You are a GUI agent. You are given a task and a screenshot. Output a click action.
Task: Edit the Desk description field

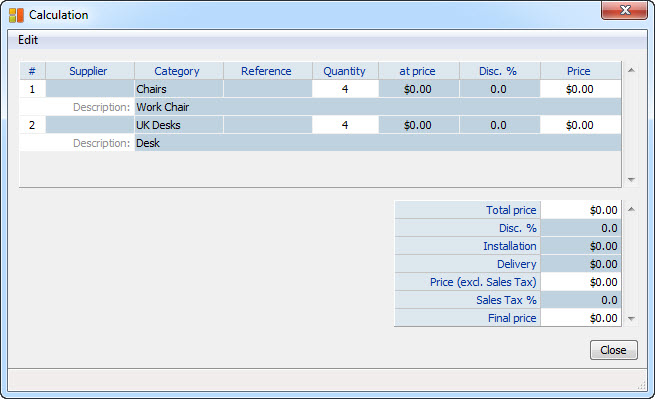coord(378,143)
